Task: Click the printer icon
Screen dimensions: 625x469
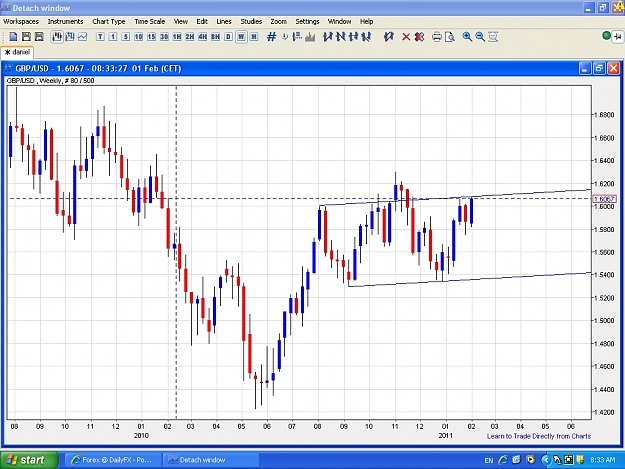Action: (x=437, y=37)
